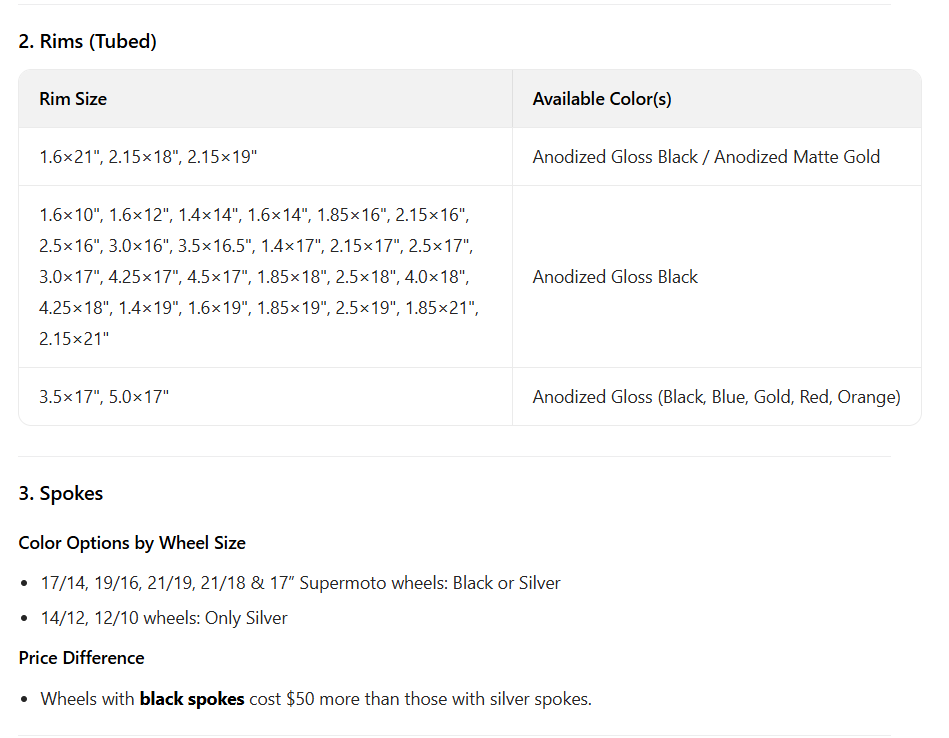
Task: Click the "Available Color(s)" column header
Action: coord(602,99)
